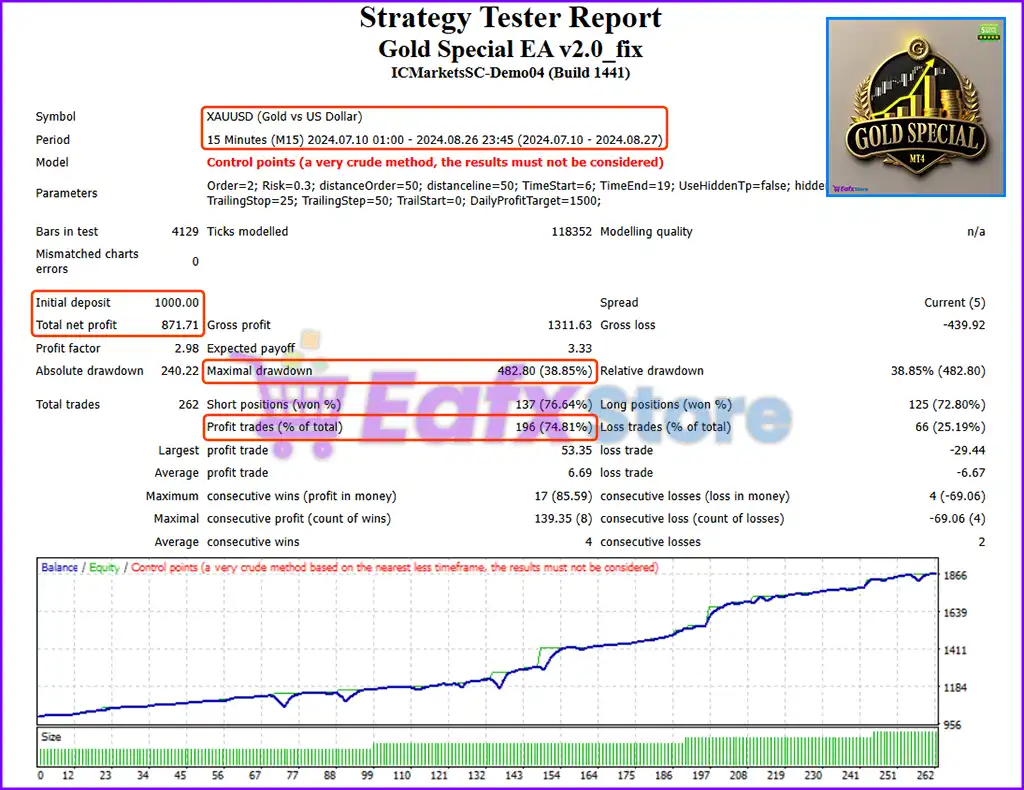Click the average consecutive losses value 2
This screenshot has width=1024, height=790.
click(982, 541)
